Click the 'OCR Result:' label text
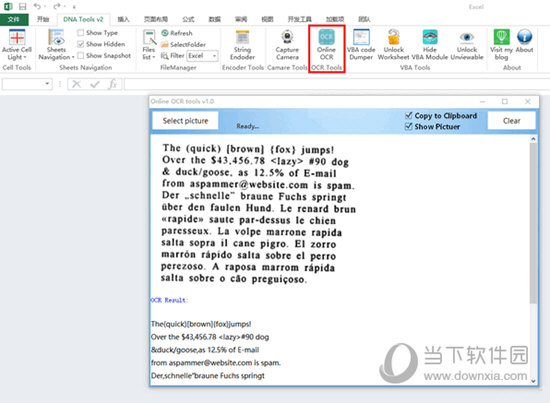550x403 pixels. pos(169,300)
